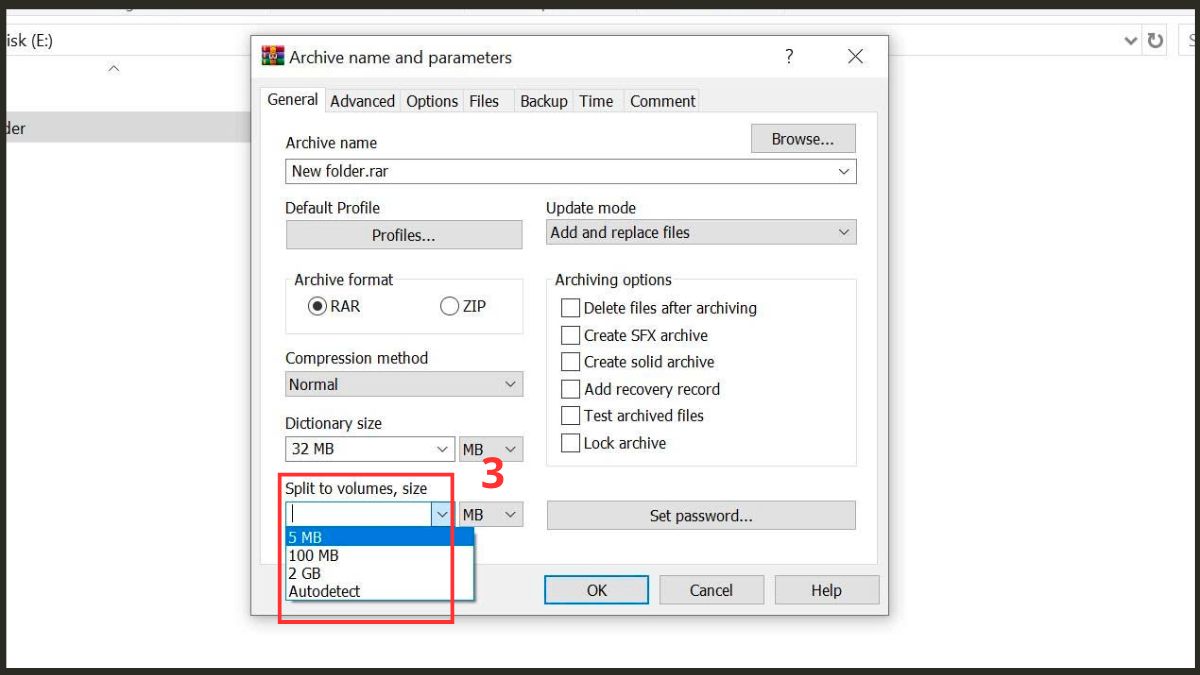The image size is (1200, 675).
Task: Choose 5 MB from the volume size list
Action: (380, 537)
